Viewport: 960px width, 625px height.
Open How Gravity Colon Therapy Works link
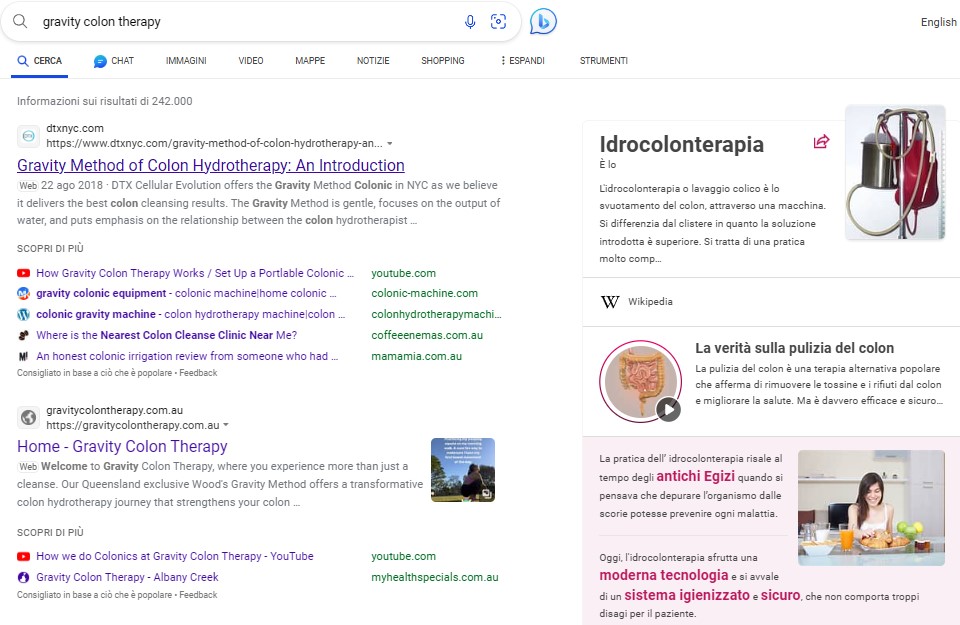(x=195, y=273)
